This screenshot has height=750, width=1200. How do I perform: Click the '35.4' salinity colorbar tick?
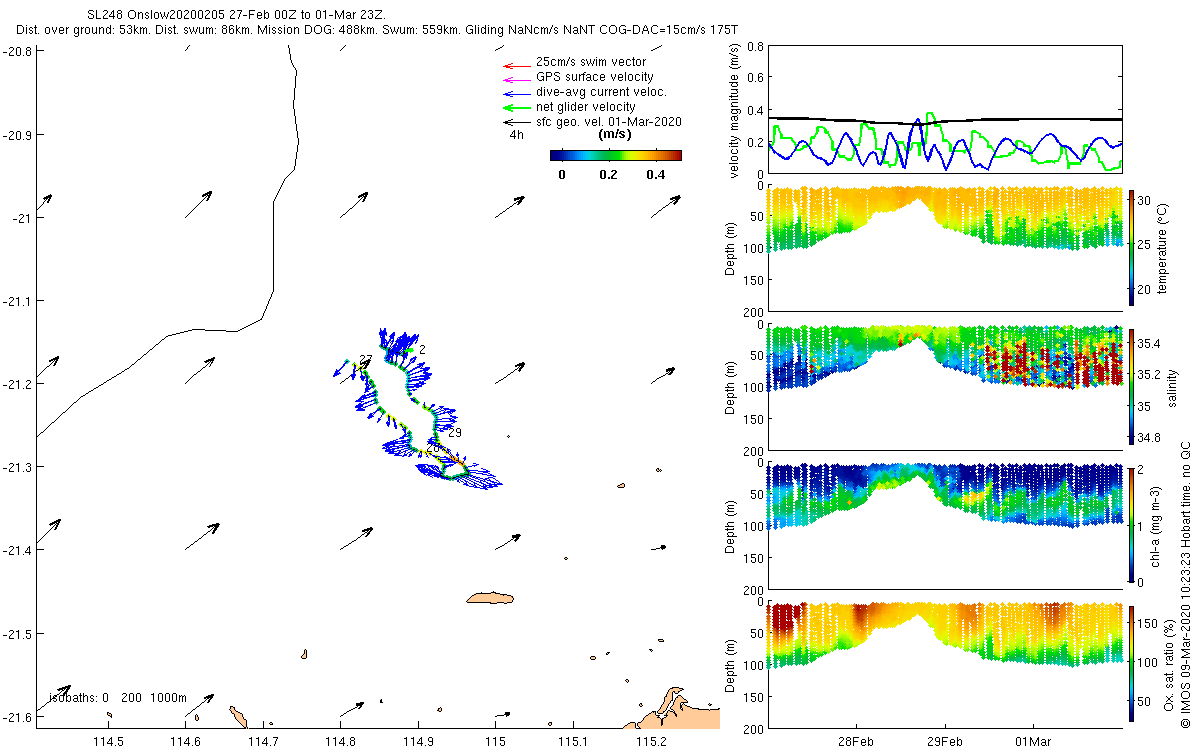(x=1150, y=343)
